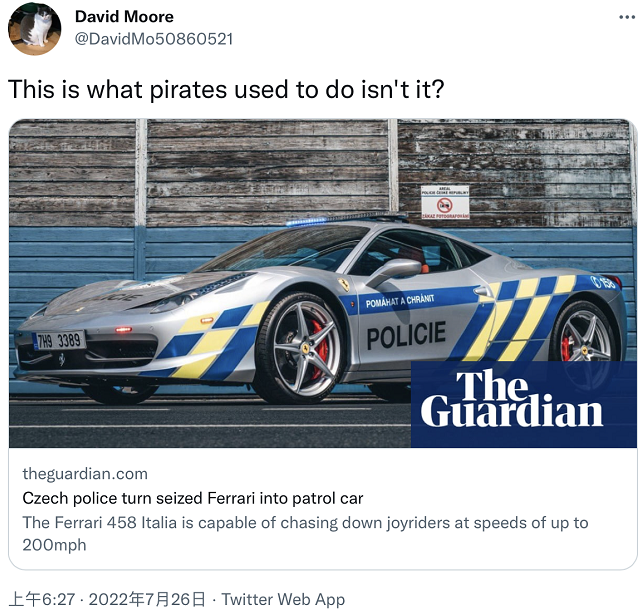The height and width of the screenshot is (612, 643).
Task: Open the three-dot more options menu
Action: click(627, 17)
